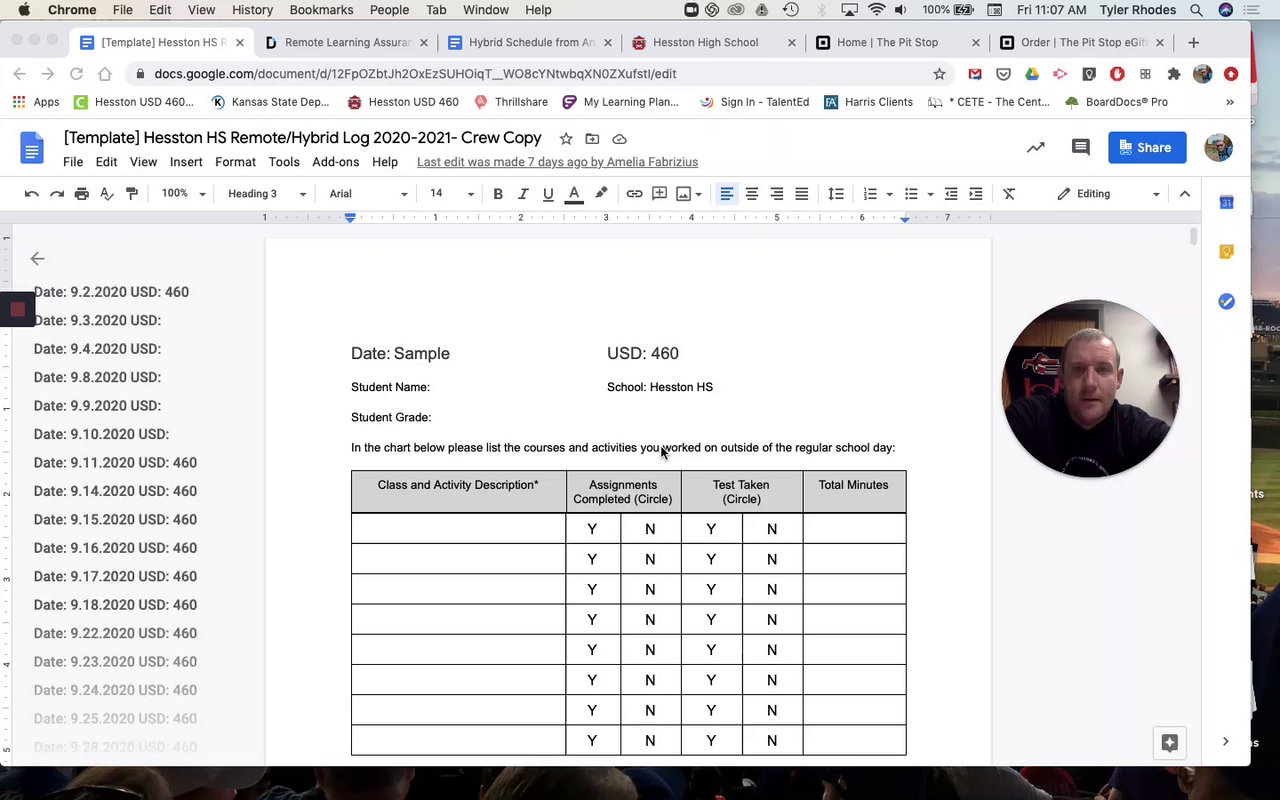
Task: Open the Tools menu in Docs
Action: tap(284, 162)
